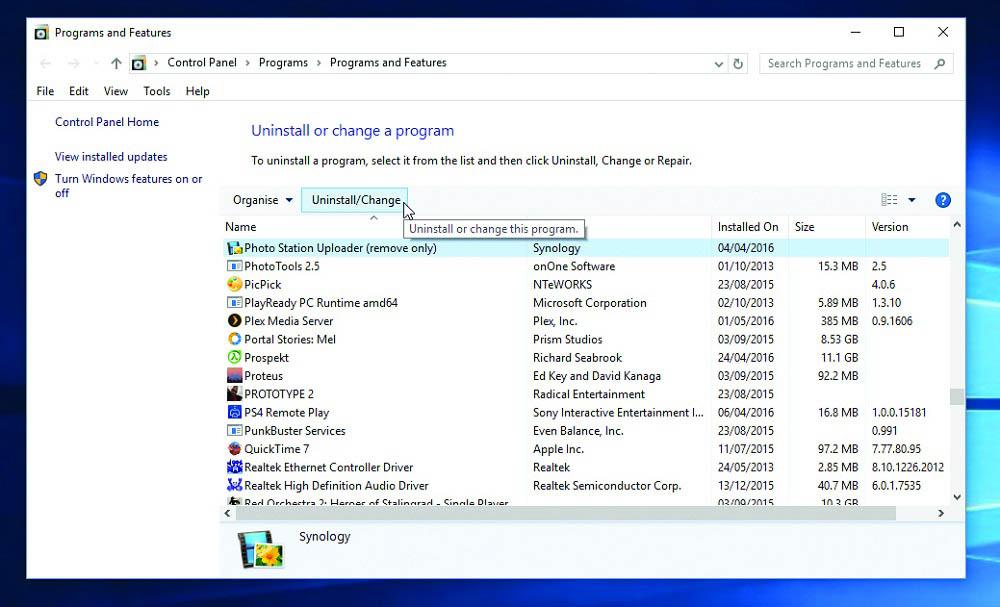Click the Portal Stories: Mel icon

(234, 339)
